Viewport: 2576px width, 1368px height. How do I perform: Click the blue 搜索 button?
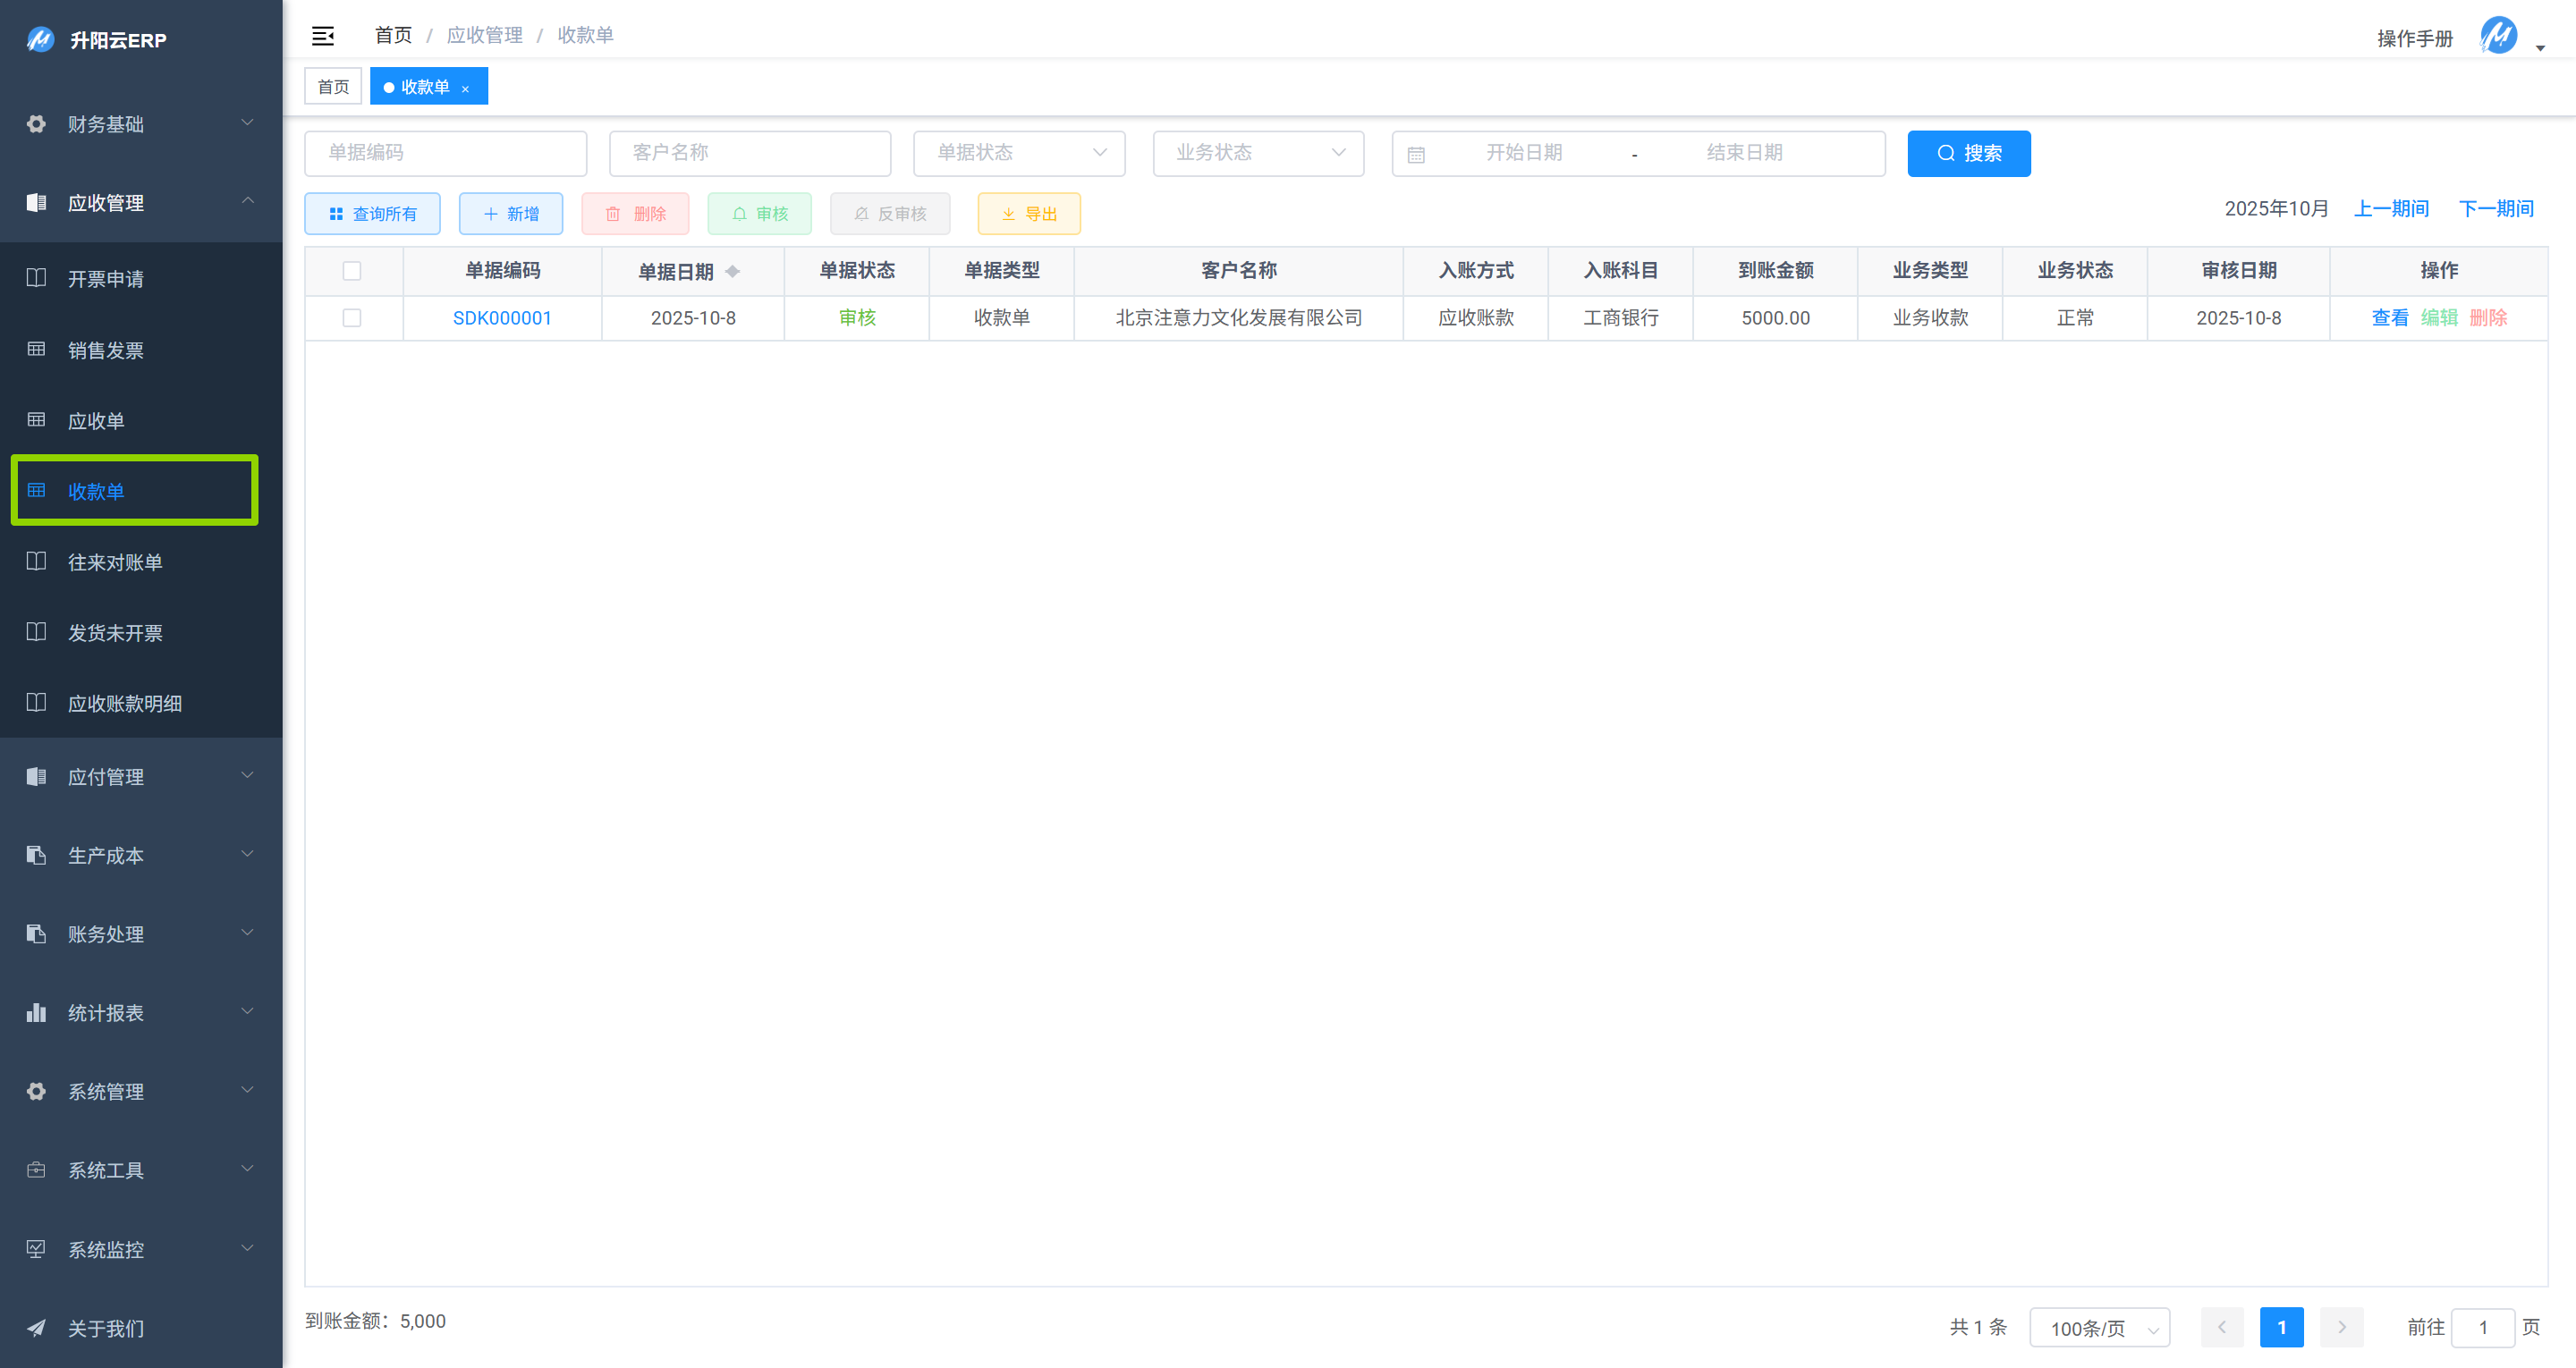pyautogui.click(x=1968, y=153)
